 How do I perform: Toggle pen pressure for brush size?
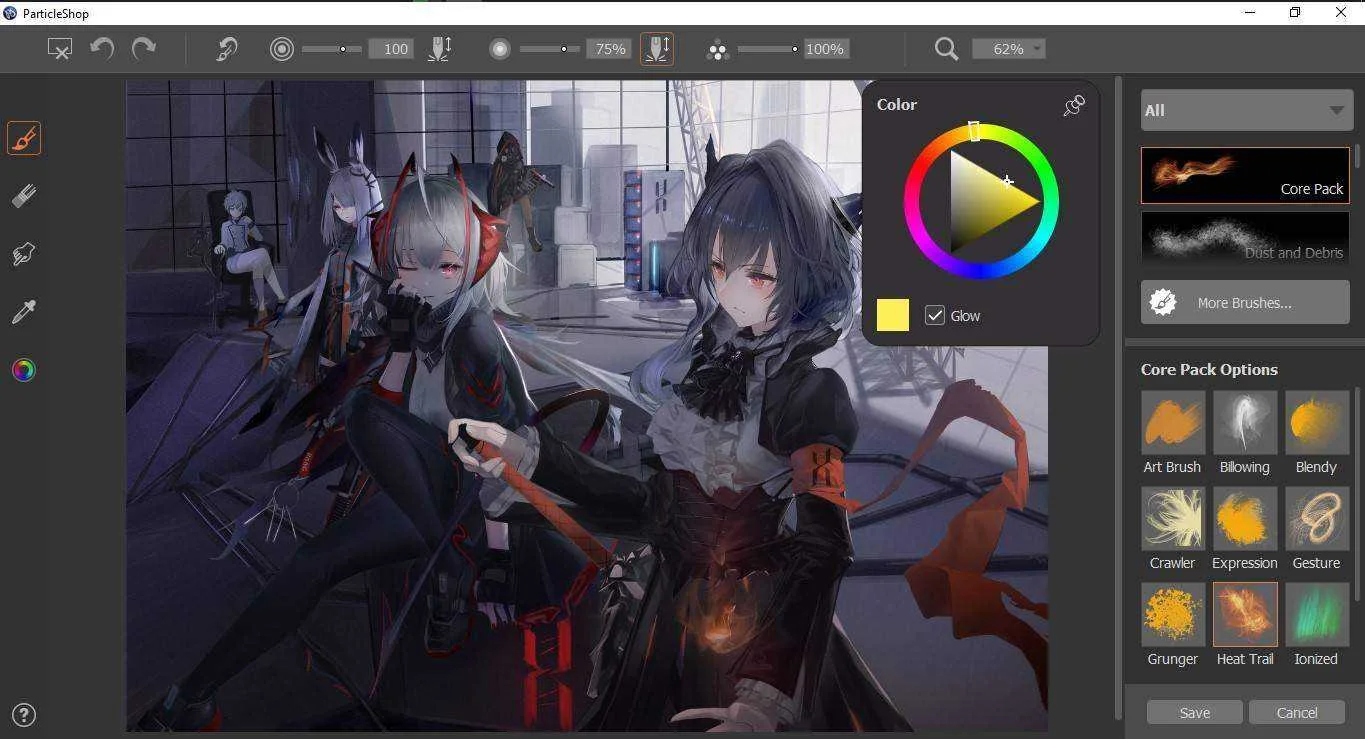coord(440,49)
